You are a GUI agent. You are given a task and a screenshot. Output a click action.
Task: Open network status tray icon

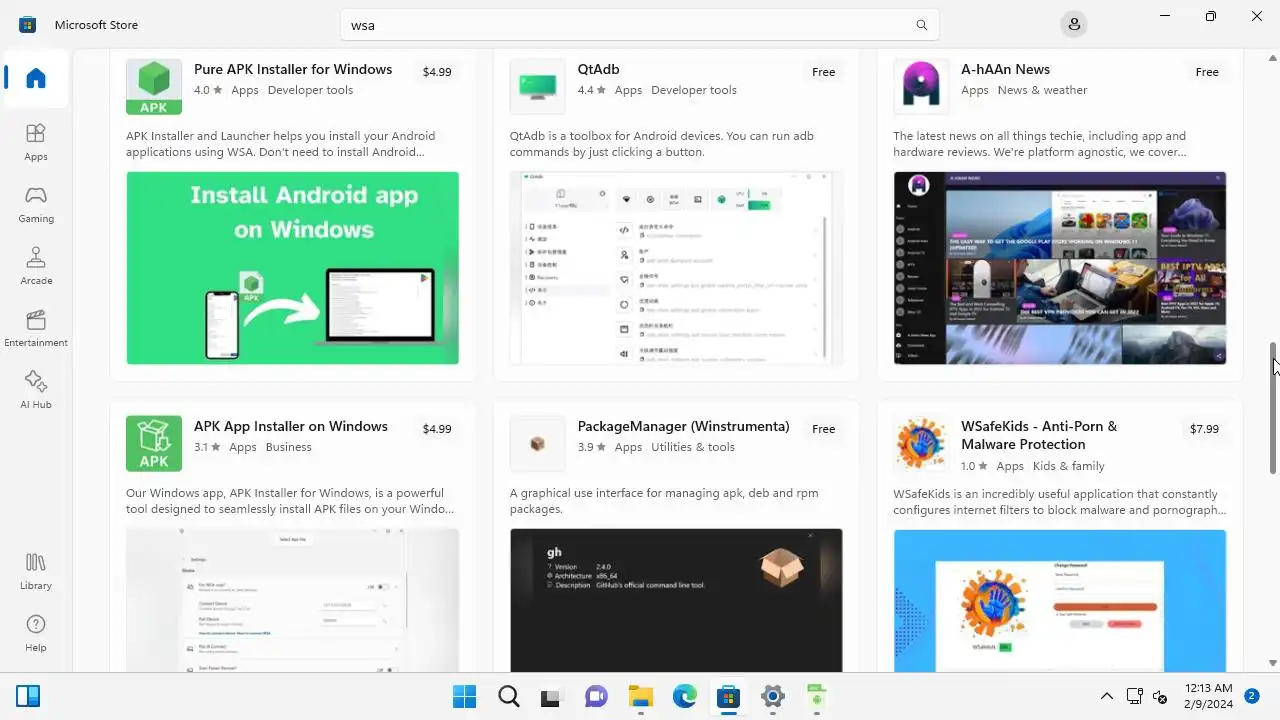coord(1135,696)
